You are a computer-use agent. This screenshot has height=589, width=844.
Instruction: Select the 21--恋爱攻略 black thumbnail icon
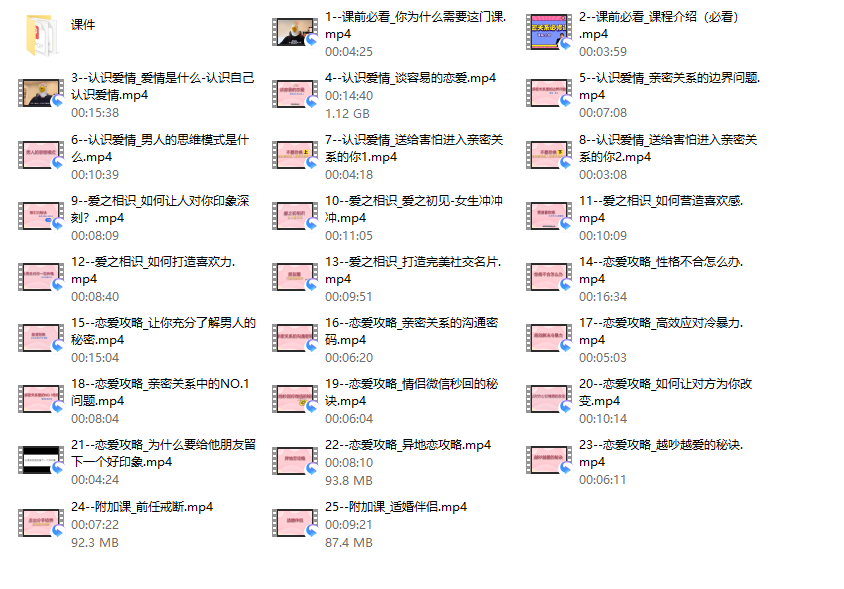tap(41, 460)
